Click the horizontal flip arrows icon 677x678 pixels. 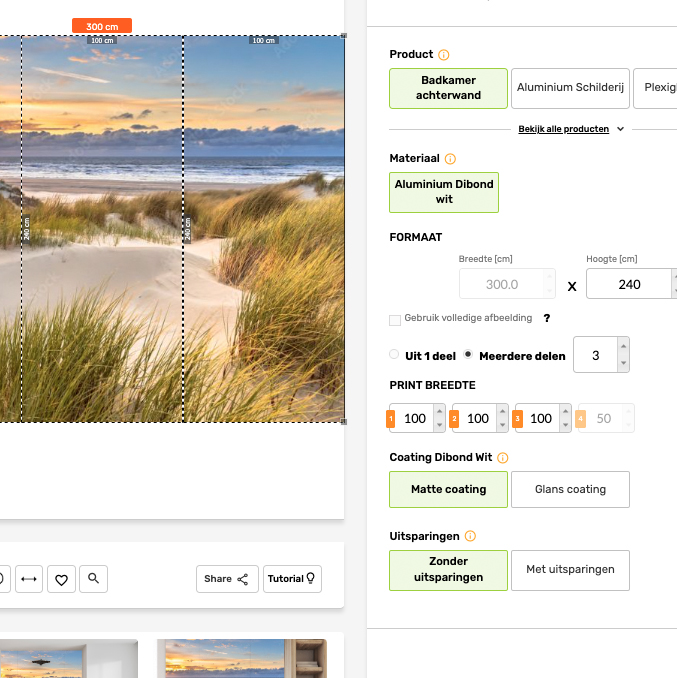point(29,579)
